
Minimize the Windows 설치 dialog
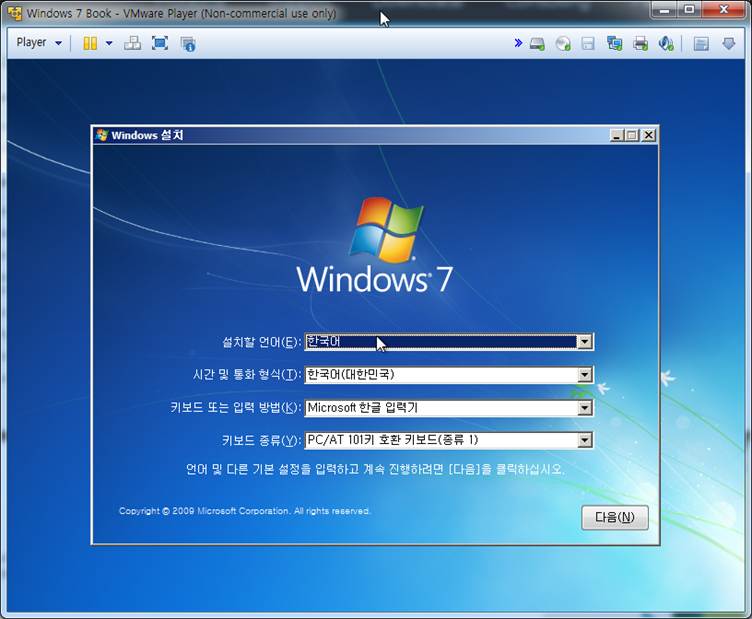pyautogui.click(x=617, y=136)
